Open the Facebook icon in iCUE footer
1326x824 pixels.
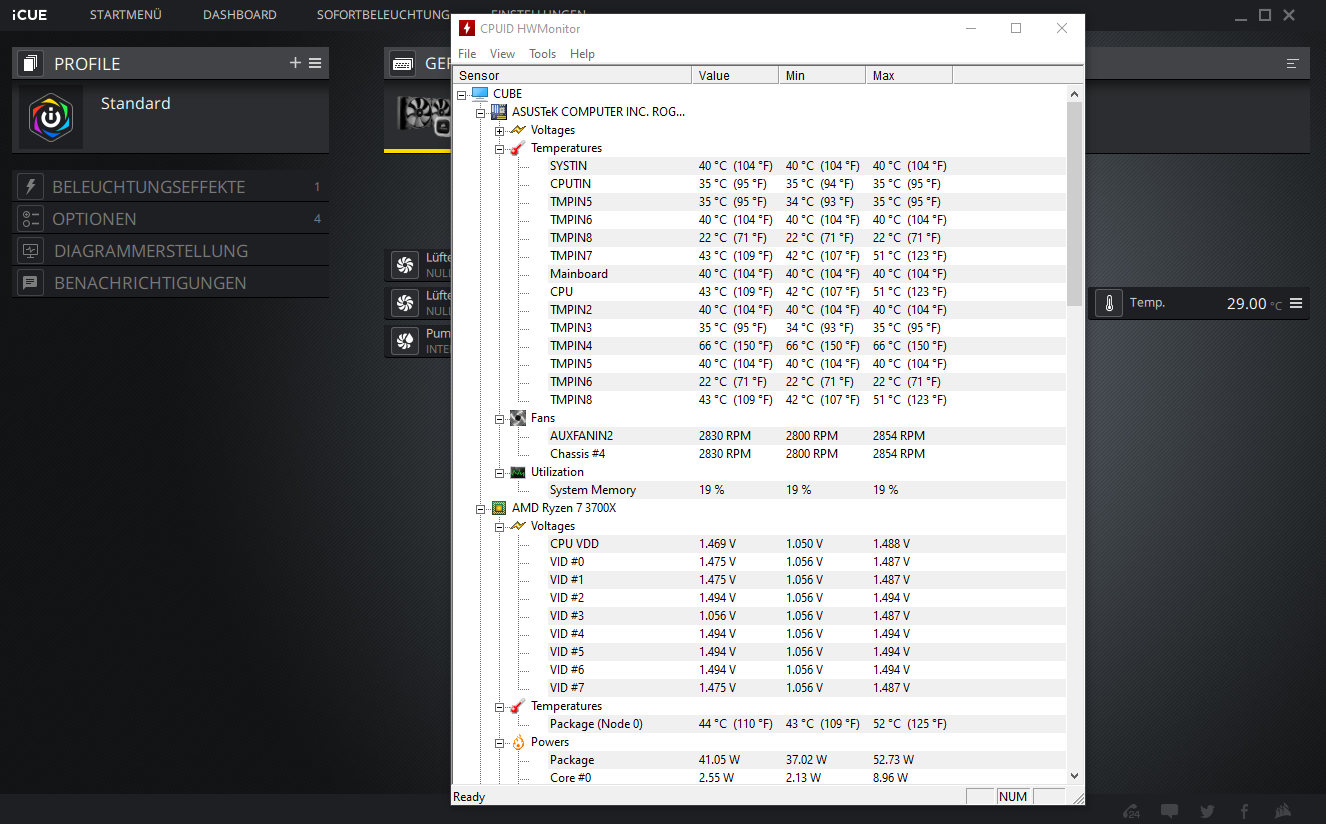click(1245, 811)
